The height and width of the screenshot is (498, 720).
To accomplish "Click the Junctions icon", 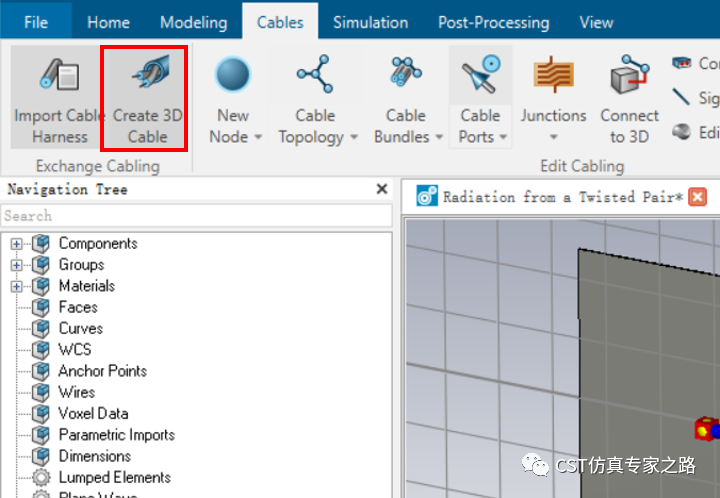I will click(x=553, y=74).
